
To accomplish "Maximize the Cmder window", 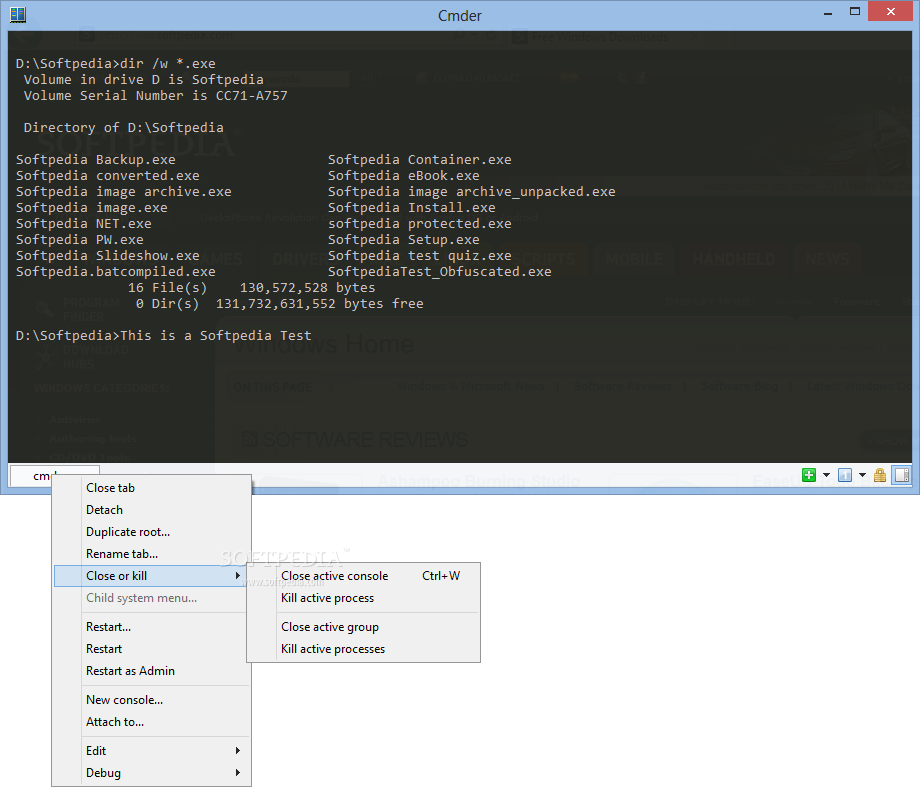I will point(855,12).
